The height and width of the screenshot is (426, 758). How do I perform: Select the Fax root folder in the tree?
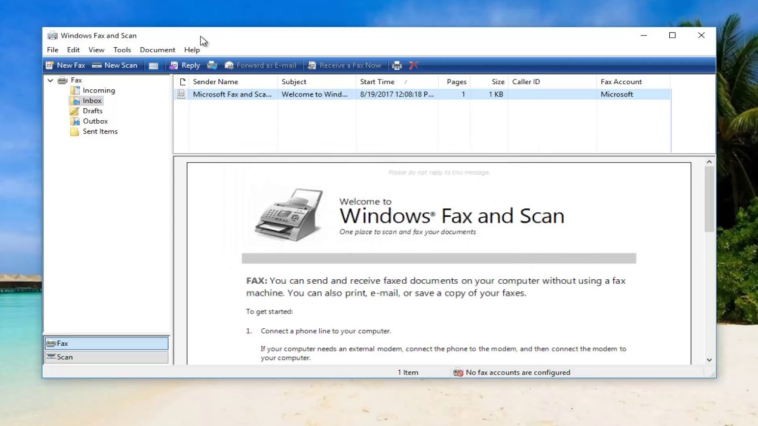70,80
